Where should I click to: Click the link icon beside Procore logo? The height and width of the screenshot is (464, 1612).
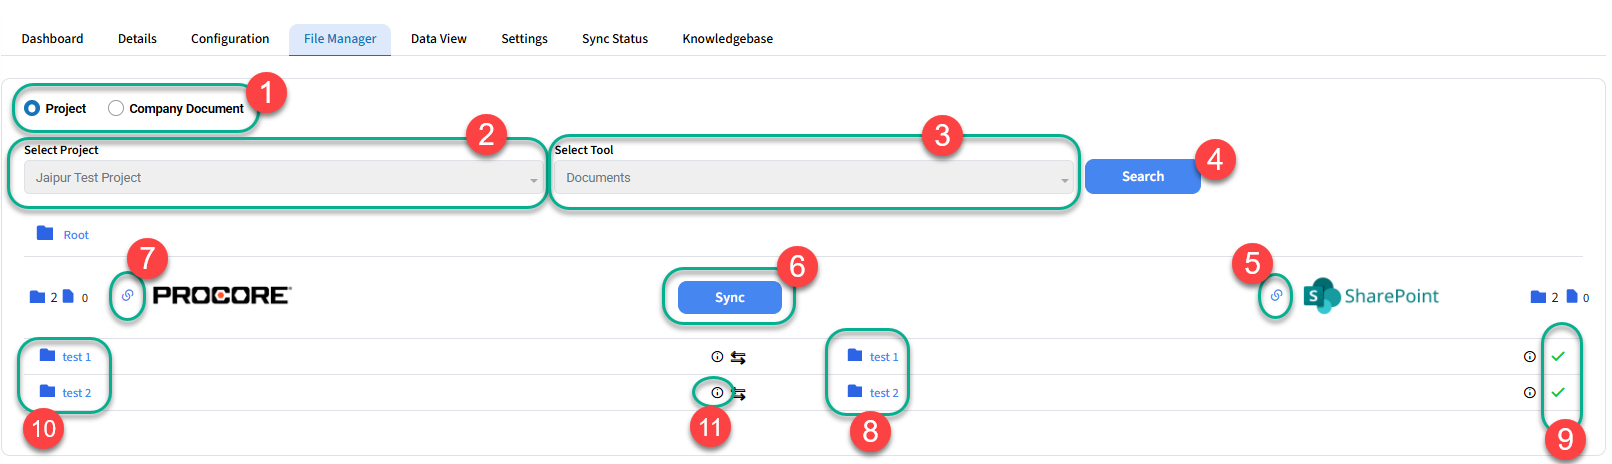[x=127, y=296]
